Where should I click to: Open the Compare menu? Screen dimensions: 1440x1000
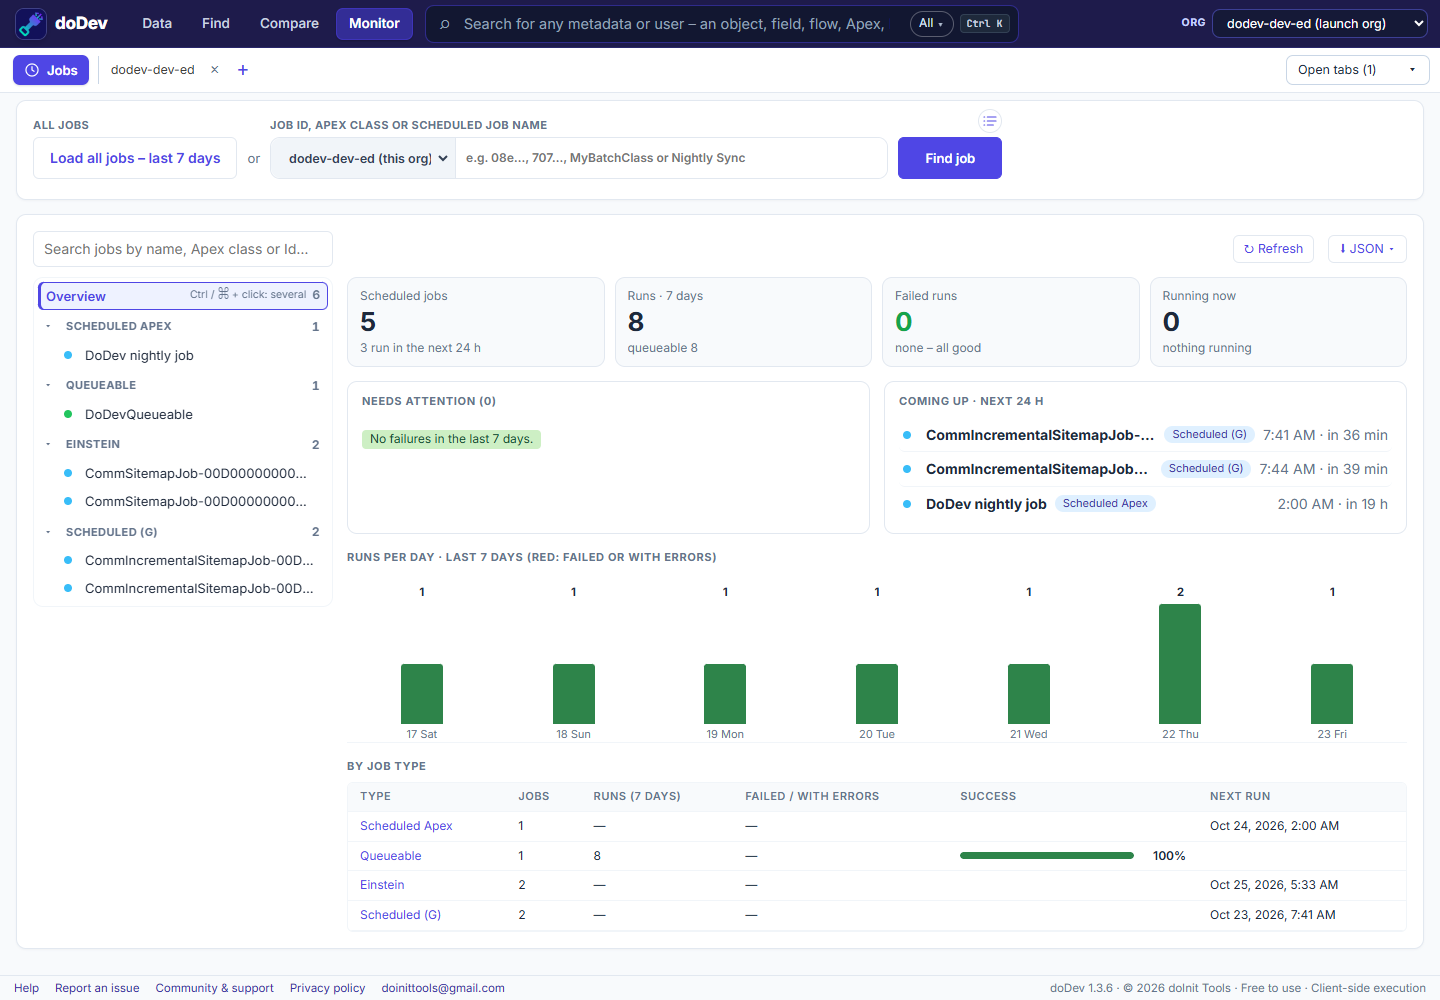click(x=289, y=23)
